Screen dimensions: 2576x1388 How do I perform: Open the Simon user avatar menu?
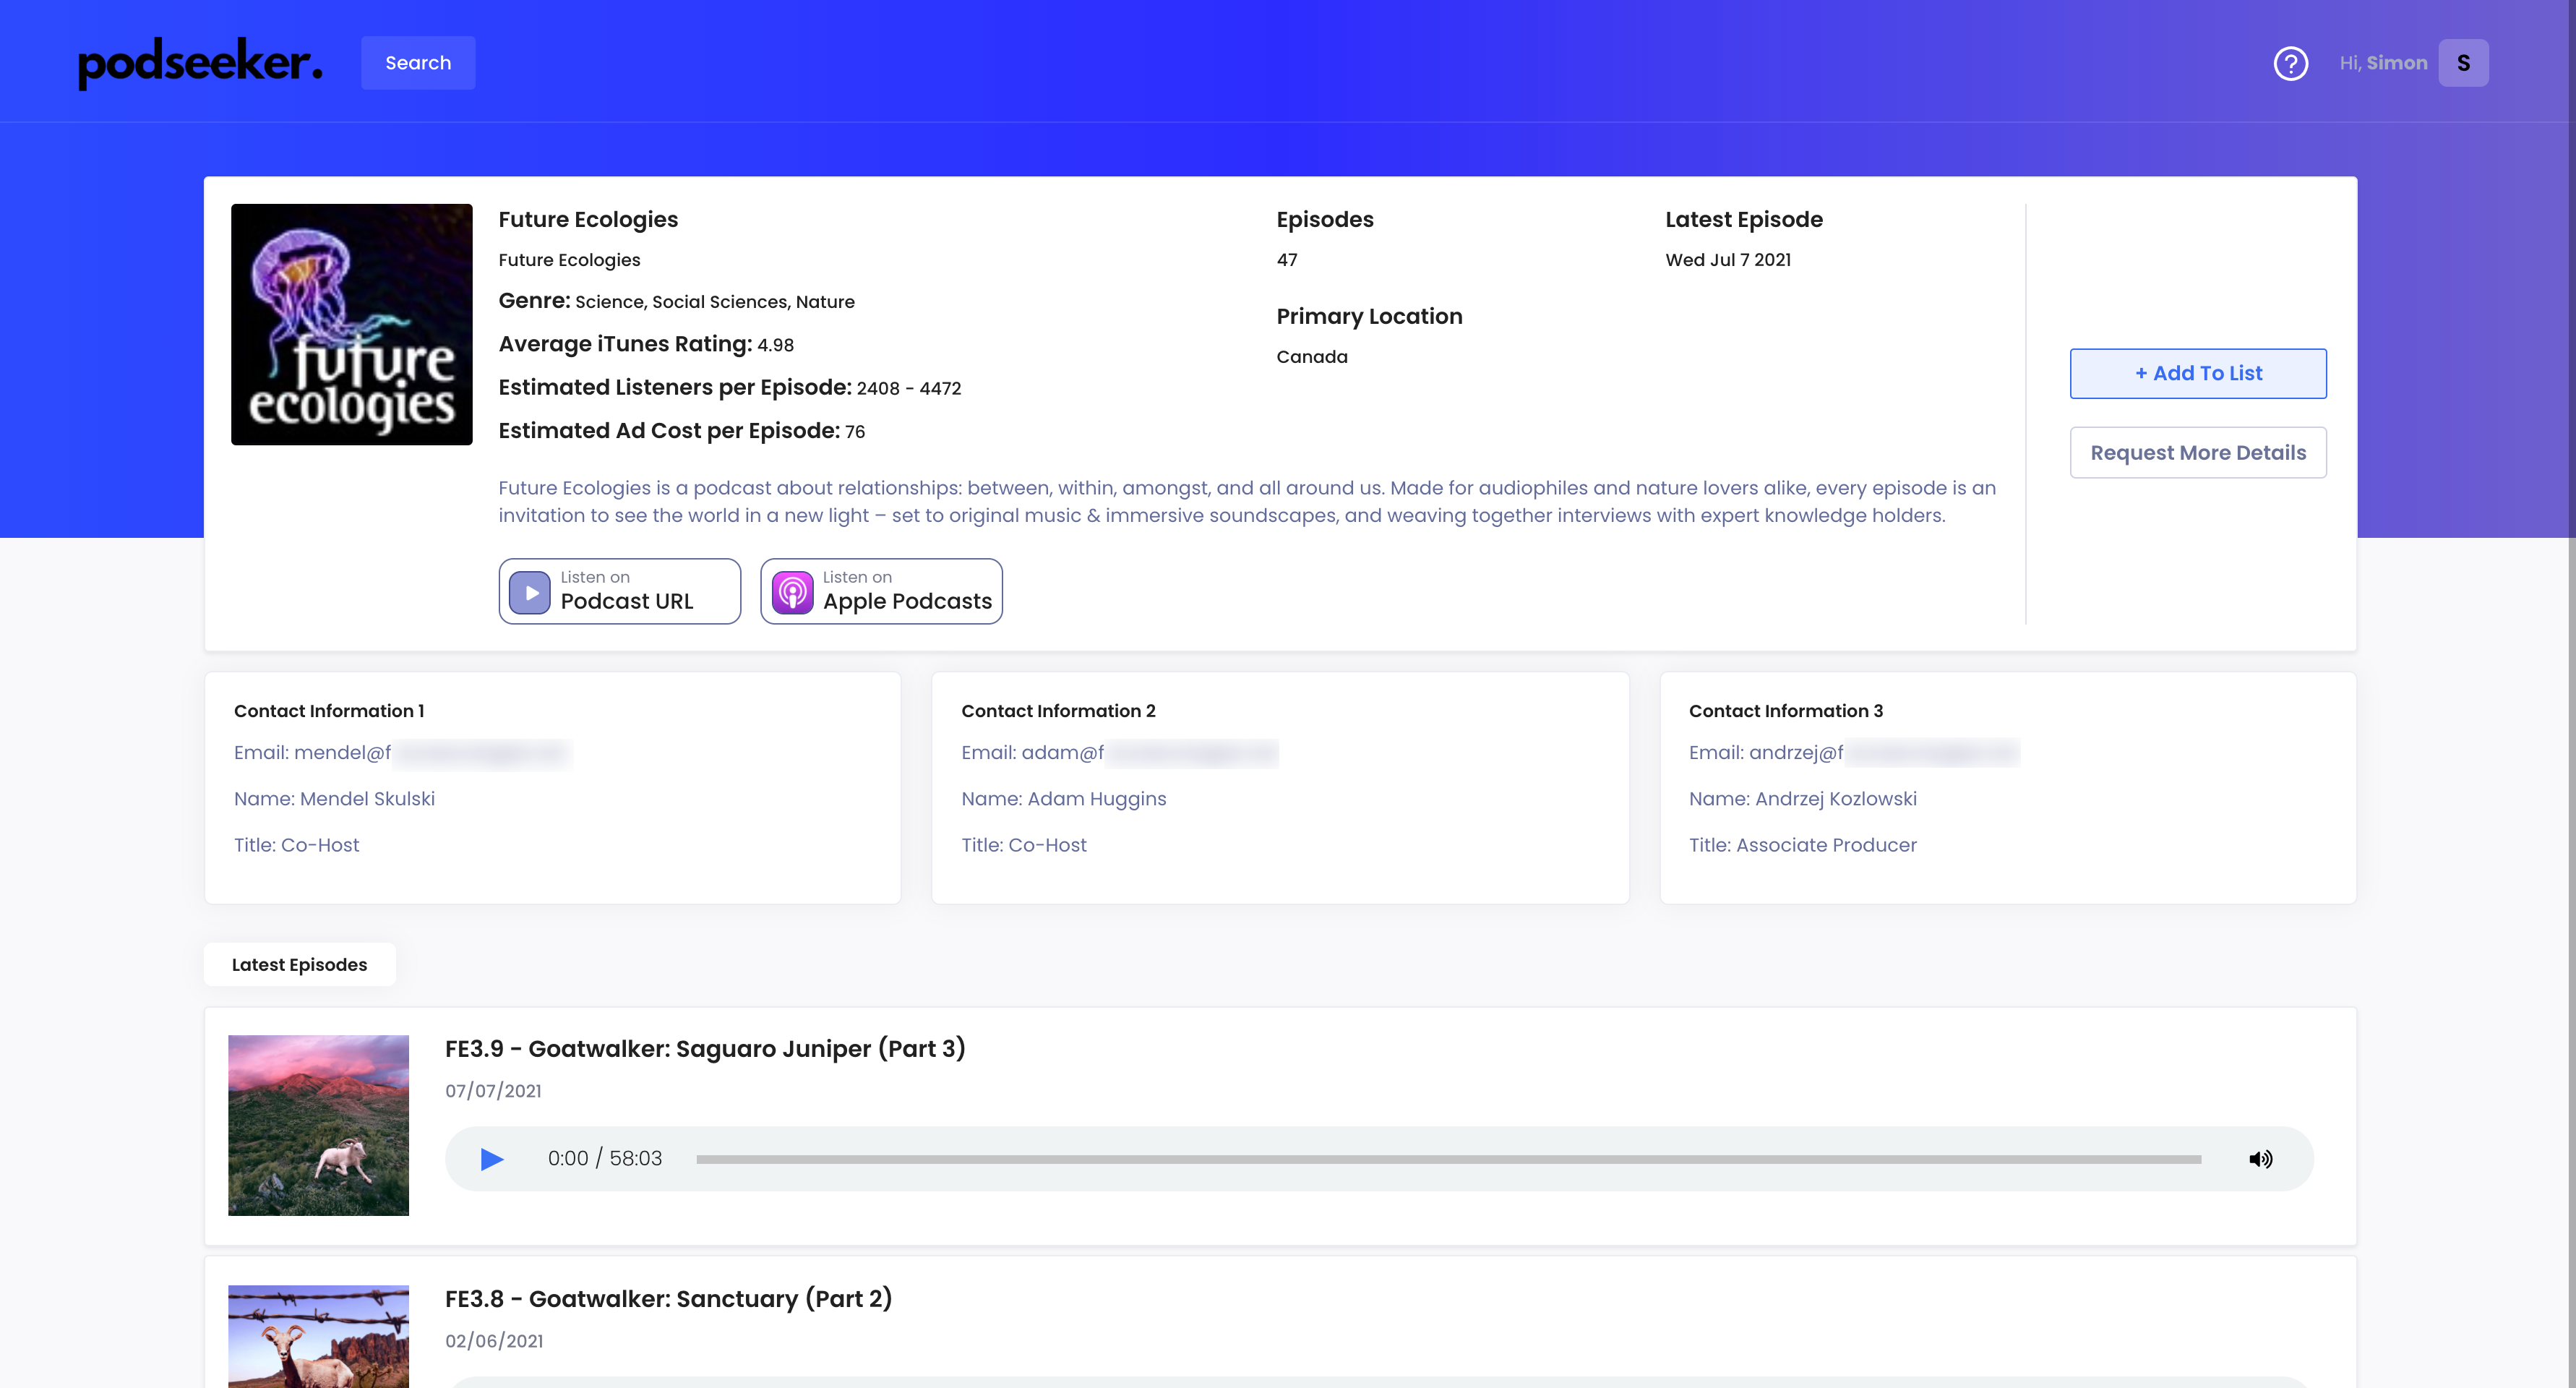[2463, 63]
